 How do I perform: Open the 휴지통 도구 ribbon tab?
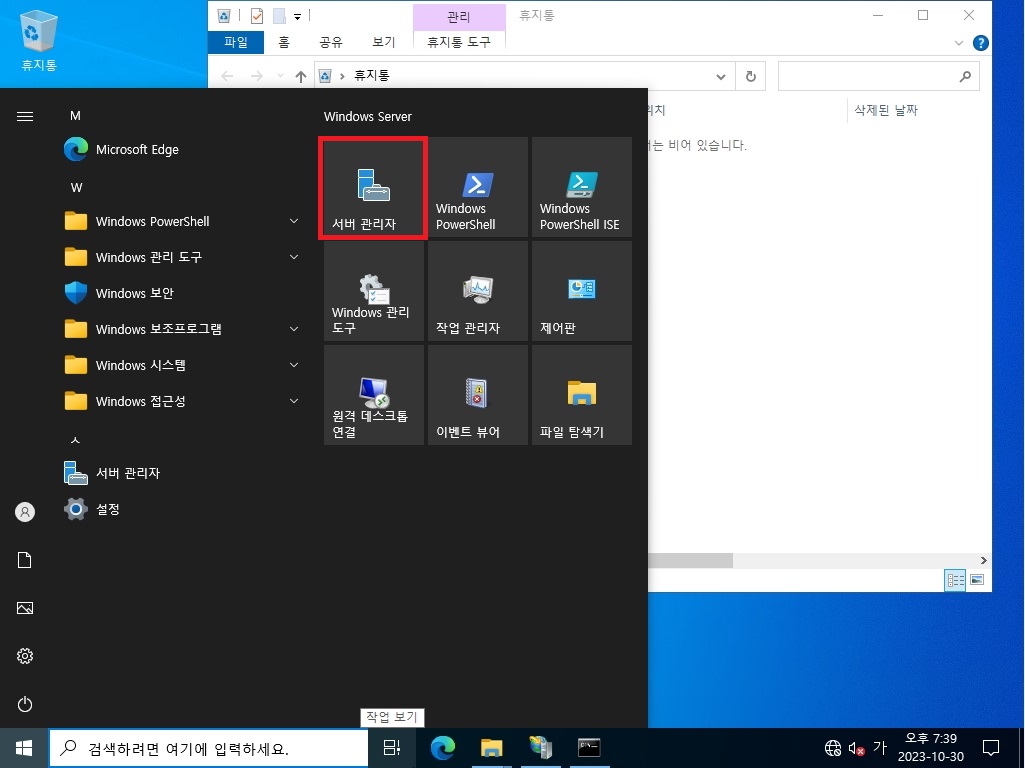[x=459, y=42]
